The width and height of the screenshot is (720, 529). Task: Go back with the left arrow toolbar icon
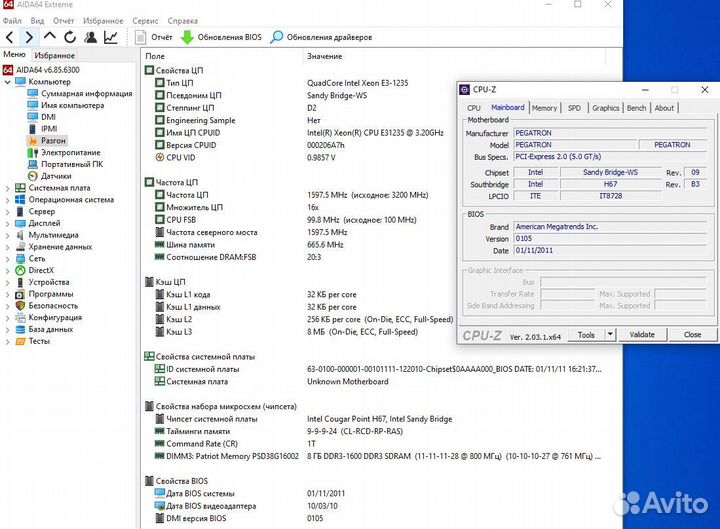[10, 37]
